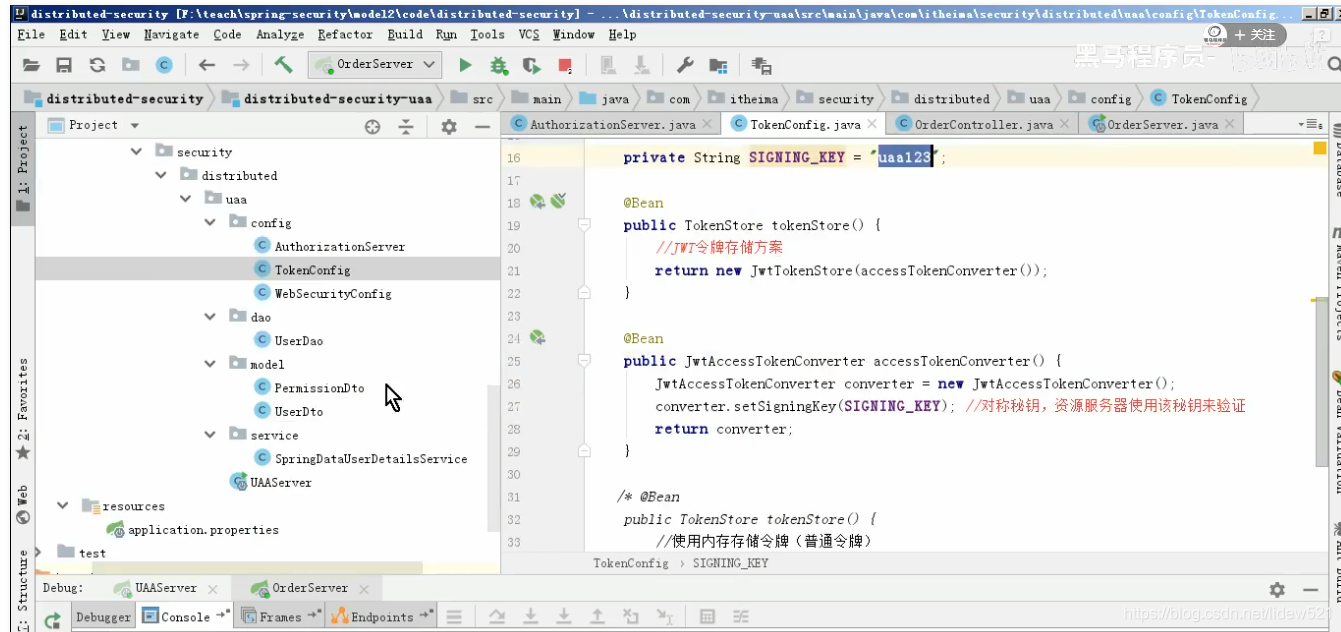Image resolution: width=1341 pixels, height=632 pixels.
Task: Open file with the folder toolbar icon
Action: (x=31, y=65)
